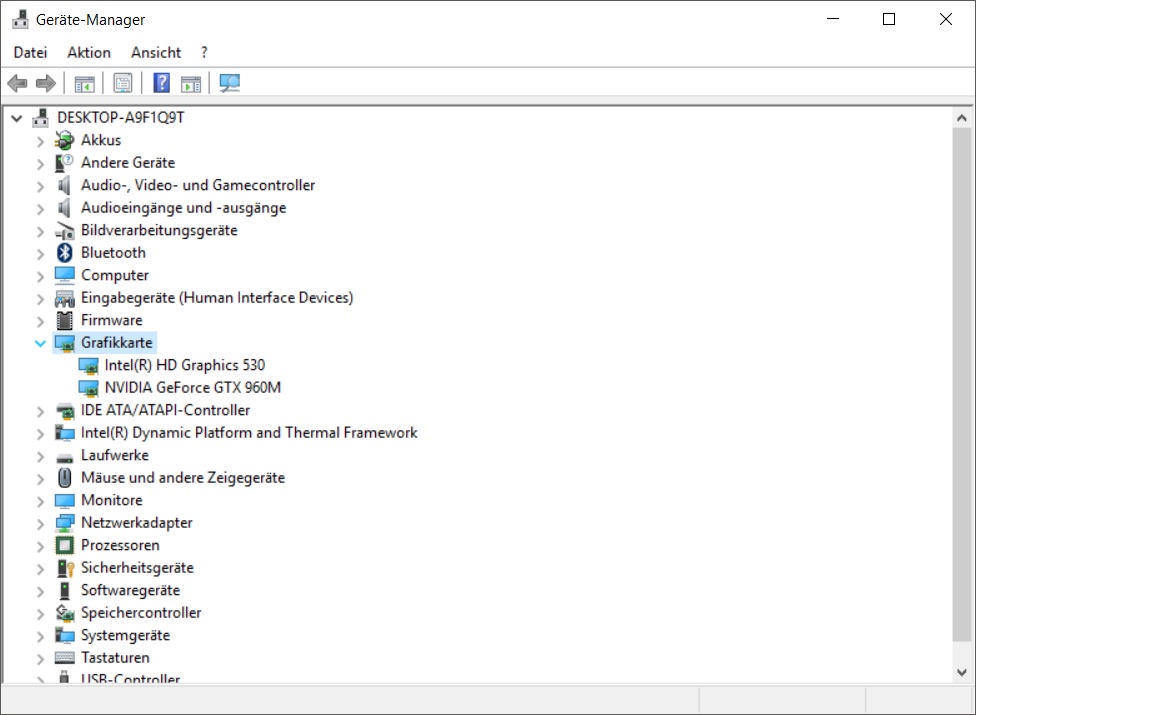Viewport: 1152px width, 715px height.
Task: Click the scan for hardware changes icon
Action: 229,83
